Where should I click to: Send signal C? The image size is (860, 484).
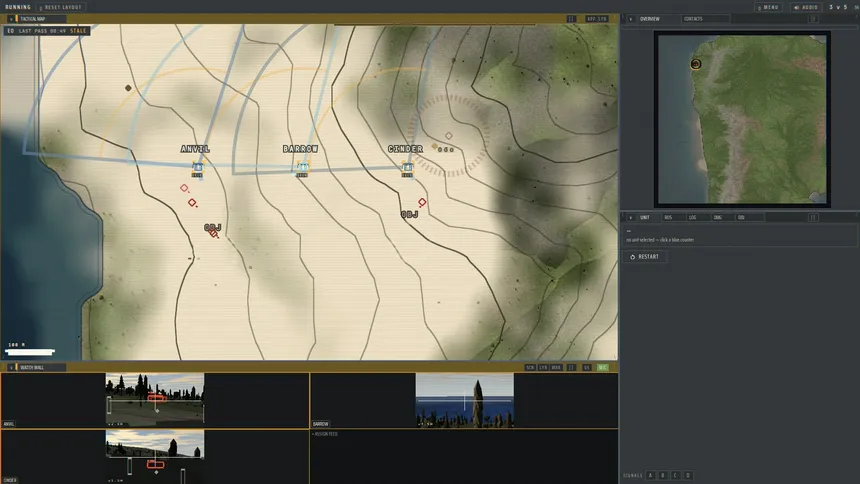pos(675,475)
